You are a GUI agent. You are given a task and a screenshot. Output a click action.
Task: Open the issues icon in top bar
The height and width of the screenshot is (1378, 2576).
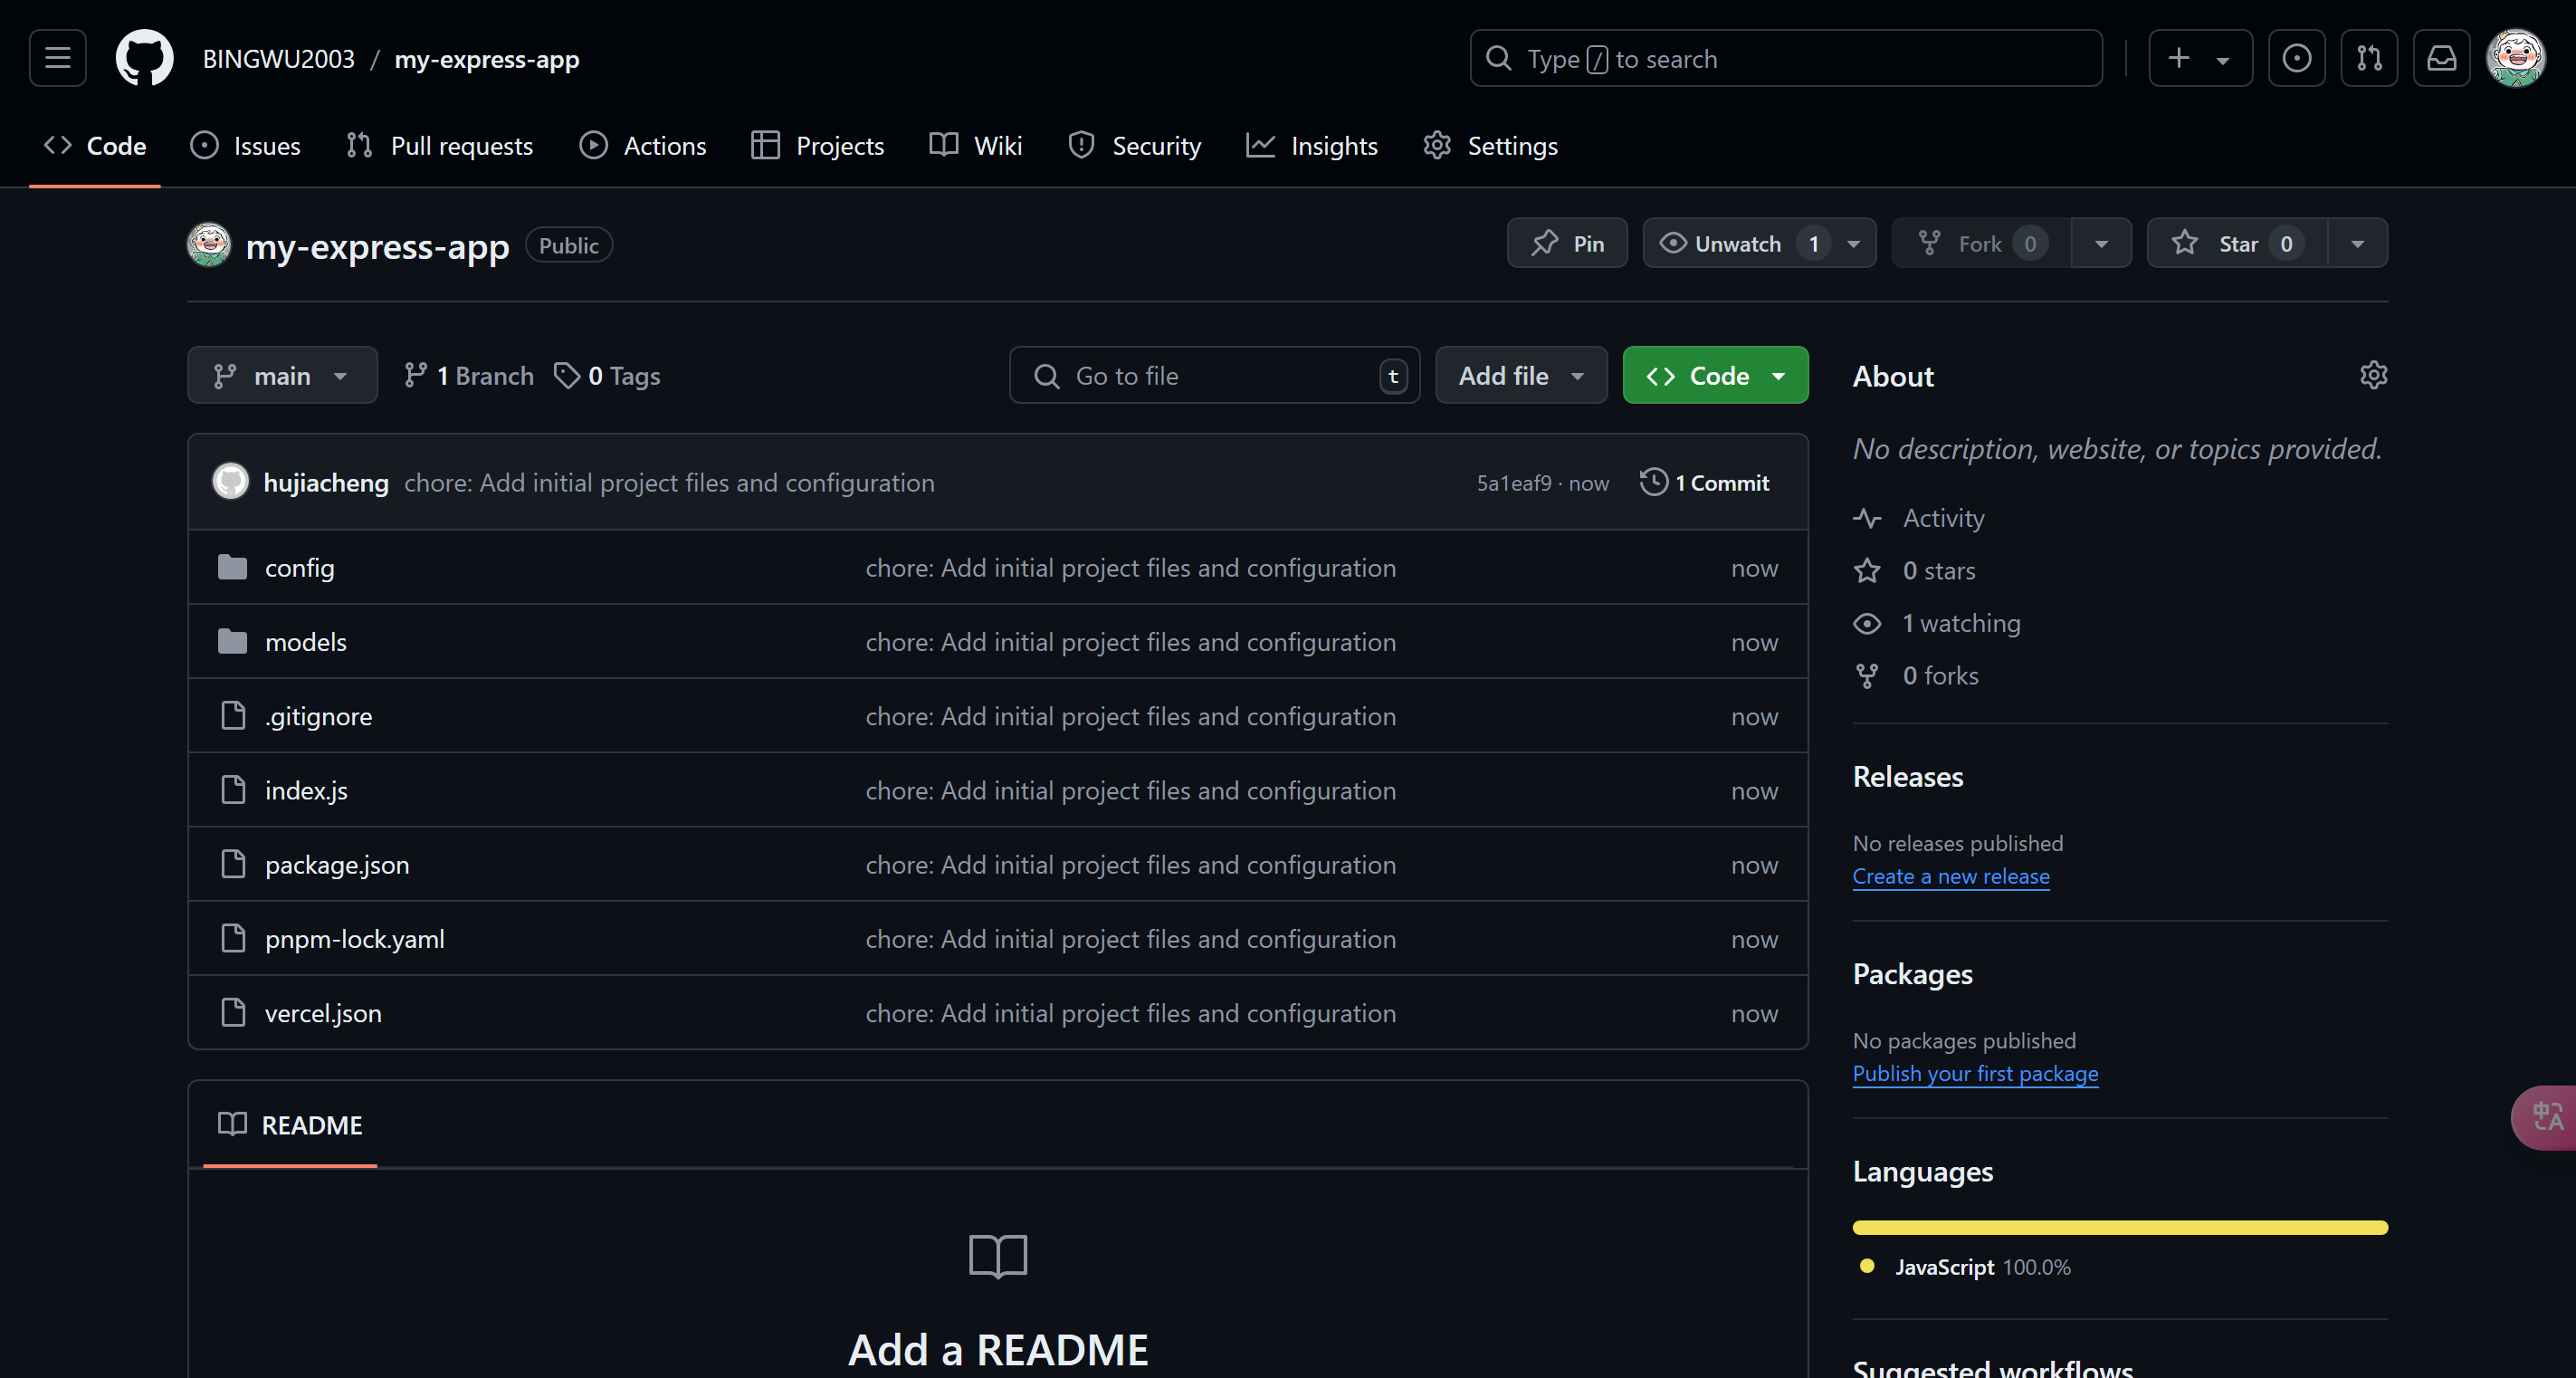(x=2296, y=58)
